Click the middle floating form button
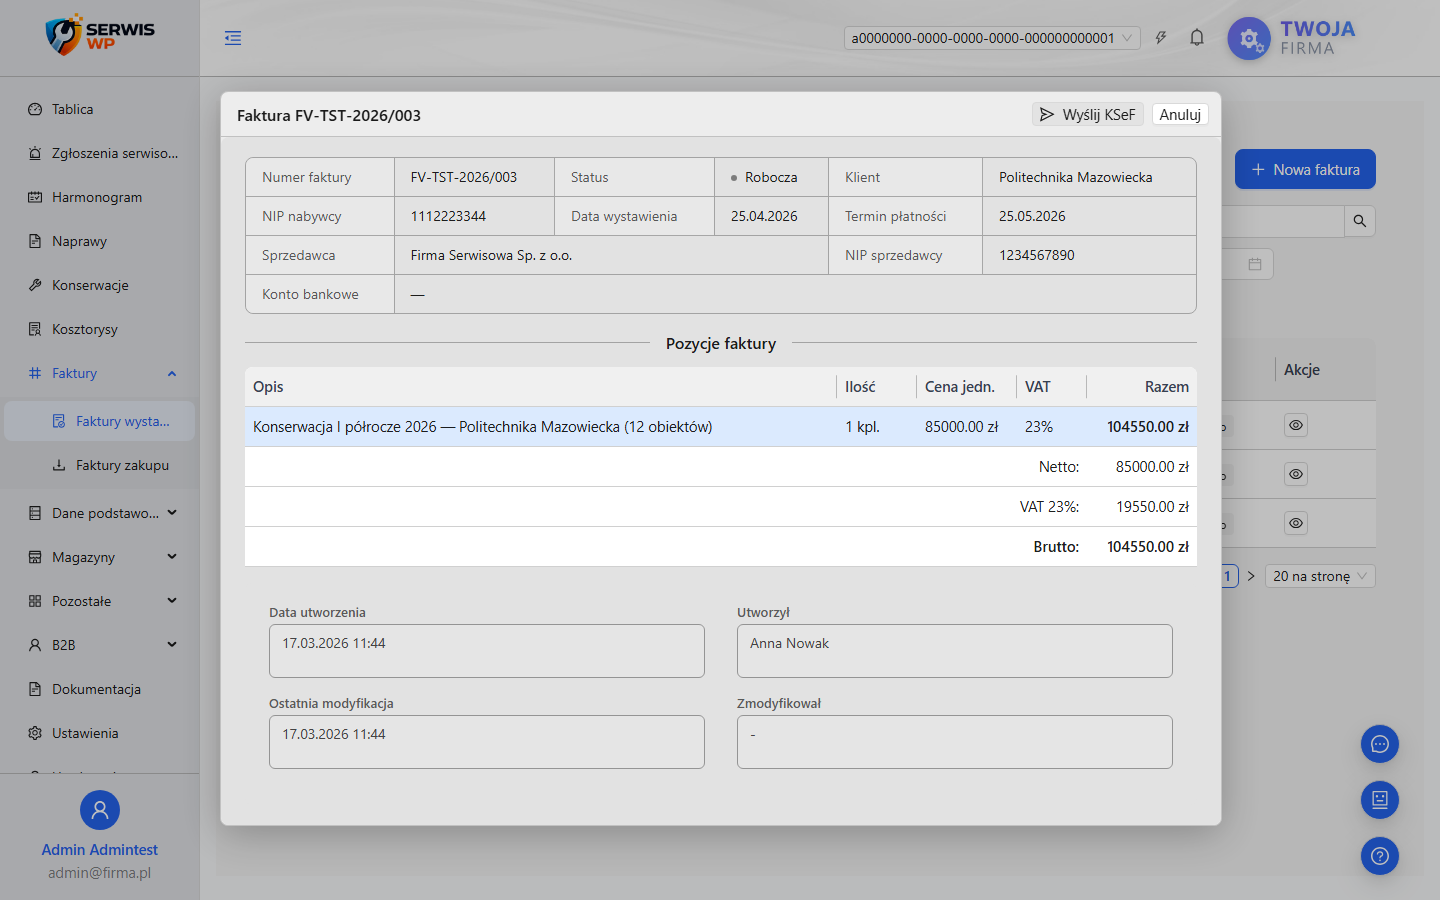The height and width of the screenshot is (900, 1440). point(1380,800)
